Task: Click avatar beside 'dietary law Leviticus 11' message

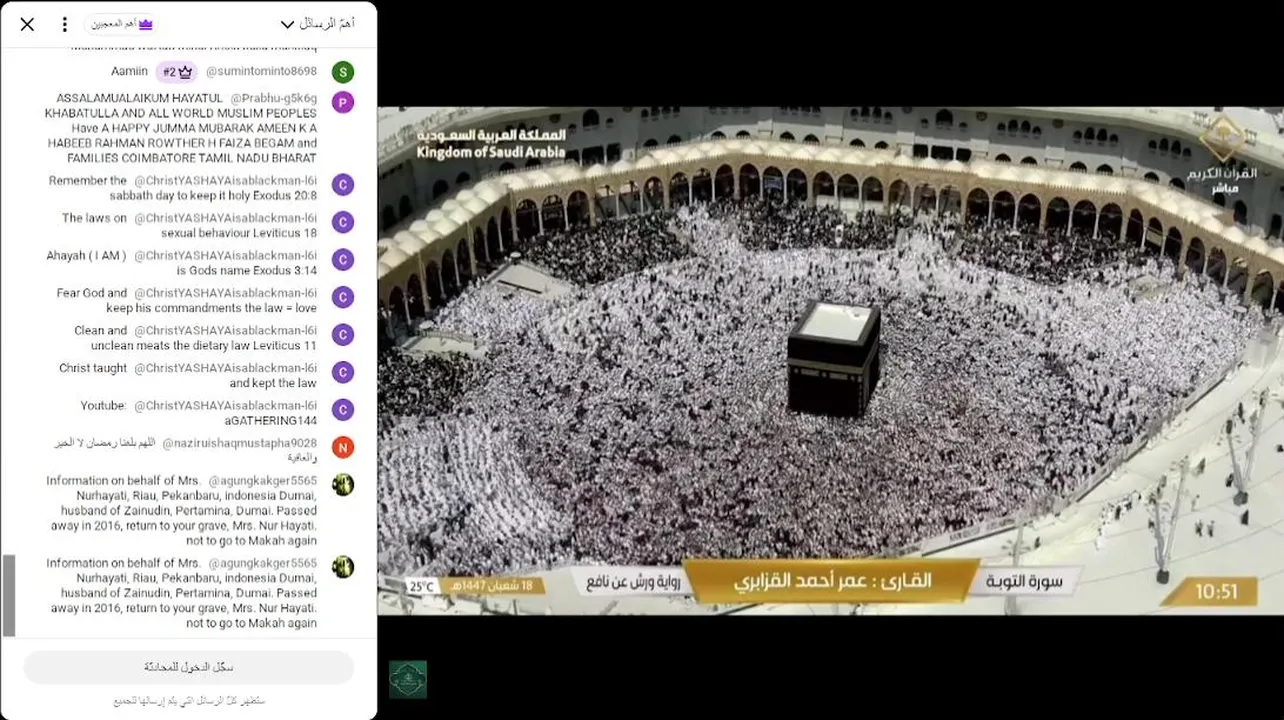Action: 343,335
